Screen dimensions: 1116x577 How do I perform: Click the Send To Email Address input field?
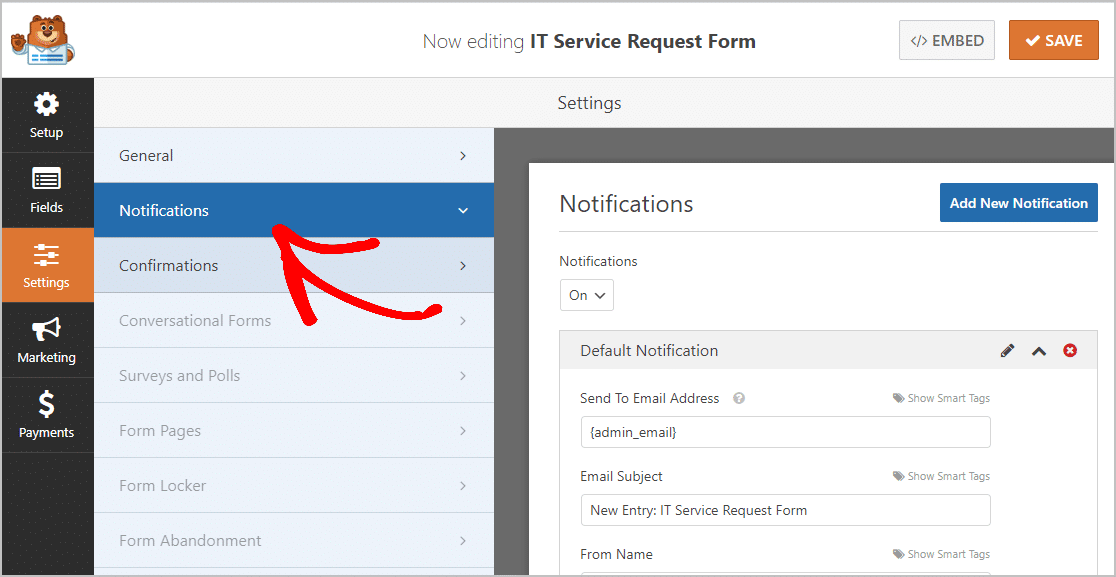pos(786,432)
